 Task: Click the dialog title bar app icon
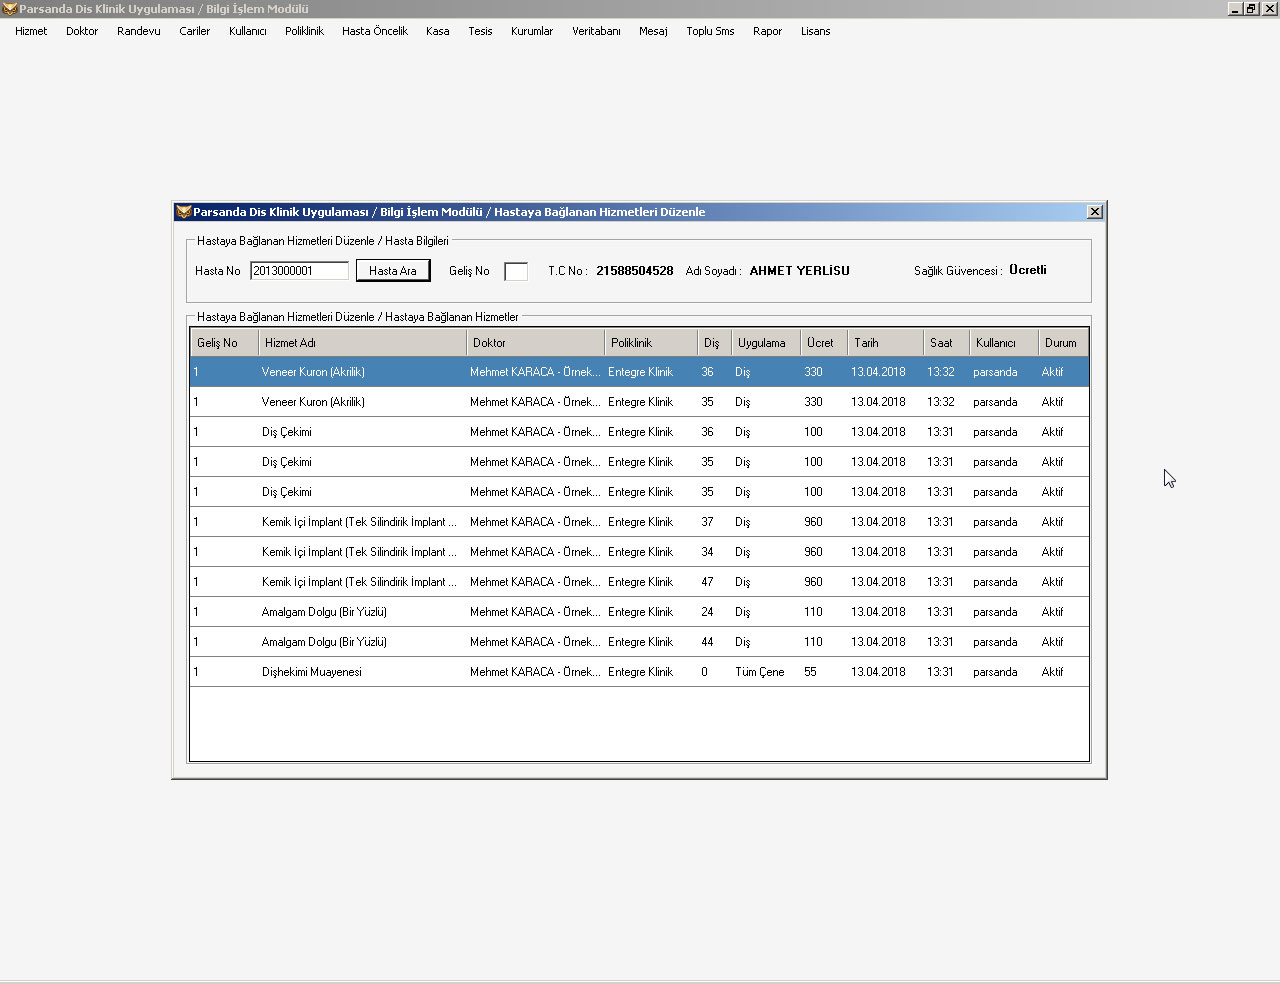click(183, 212)
